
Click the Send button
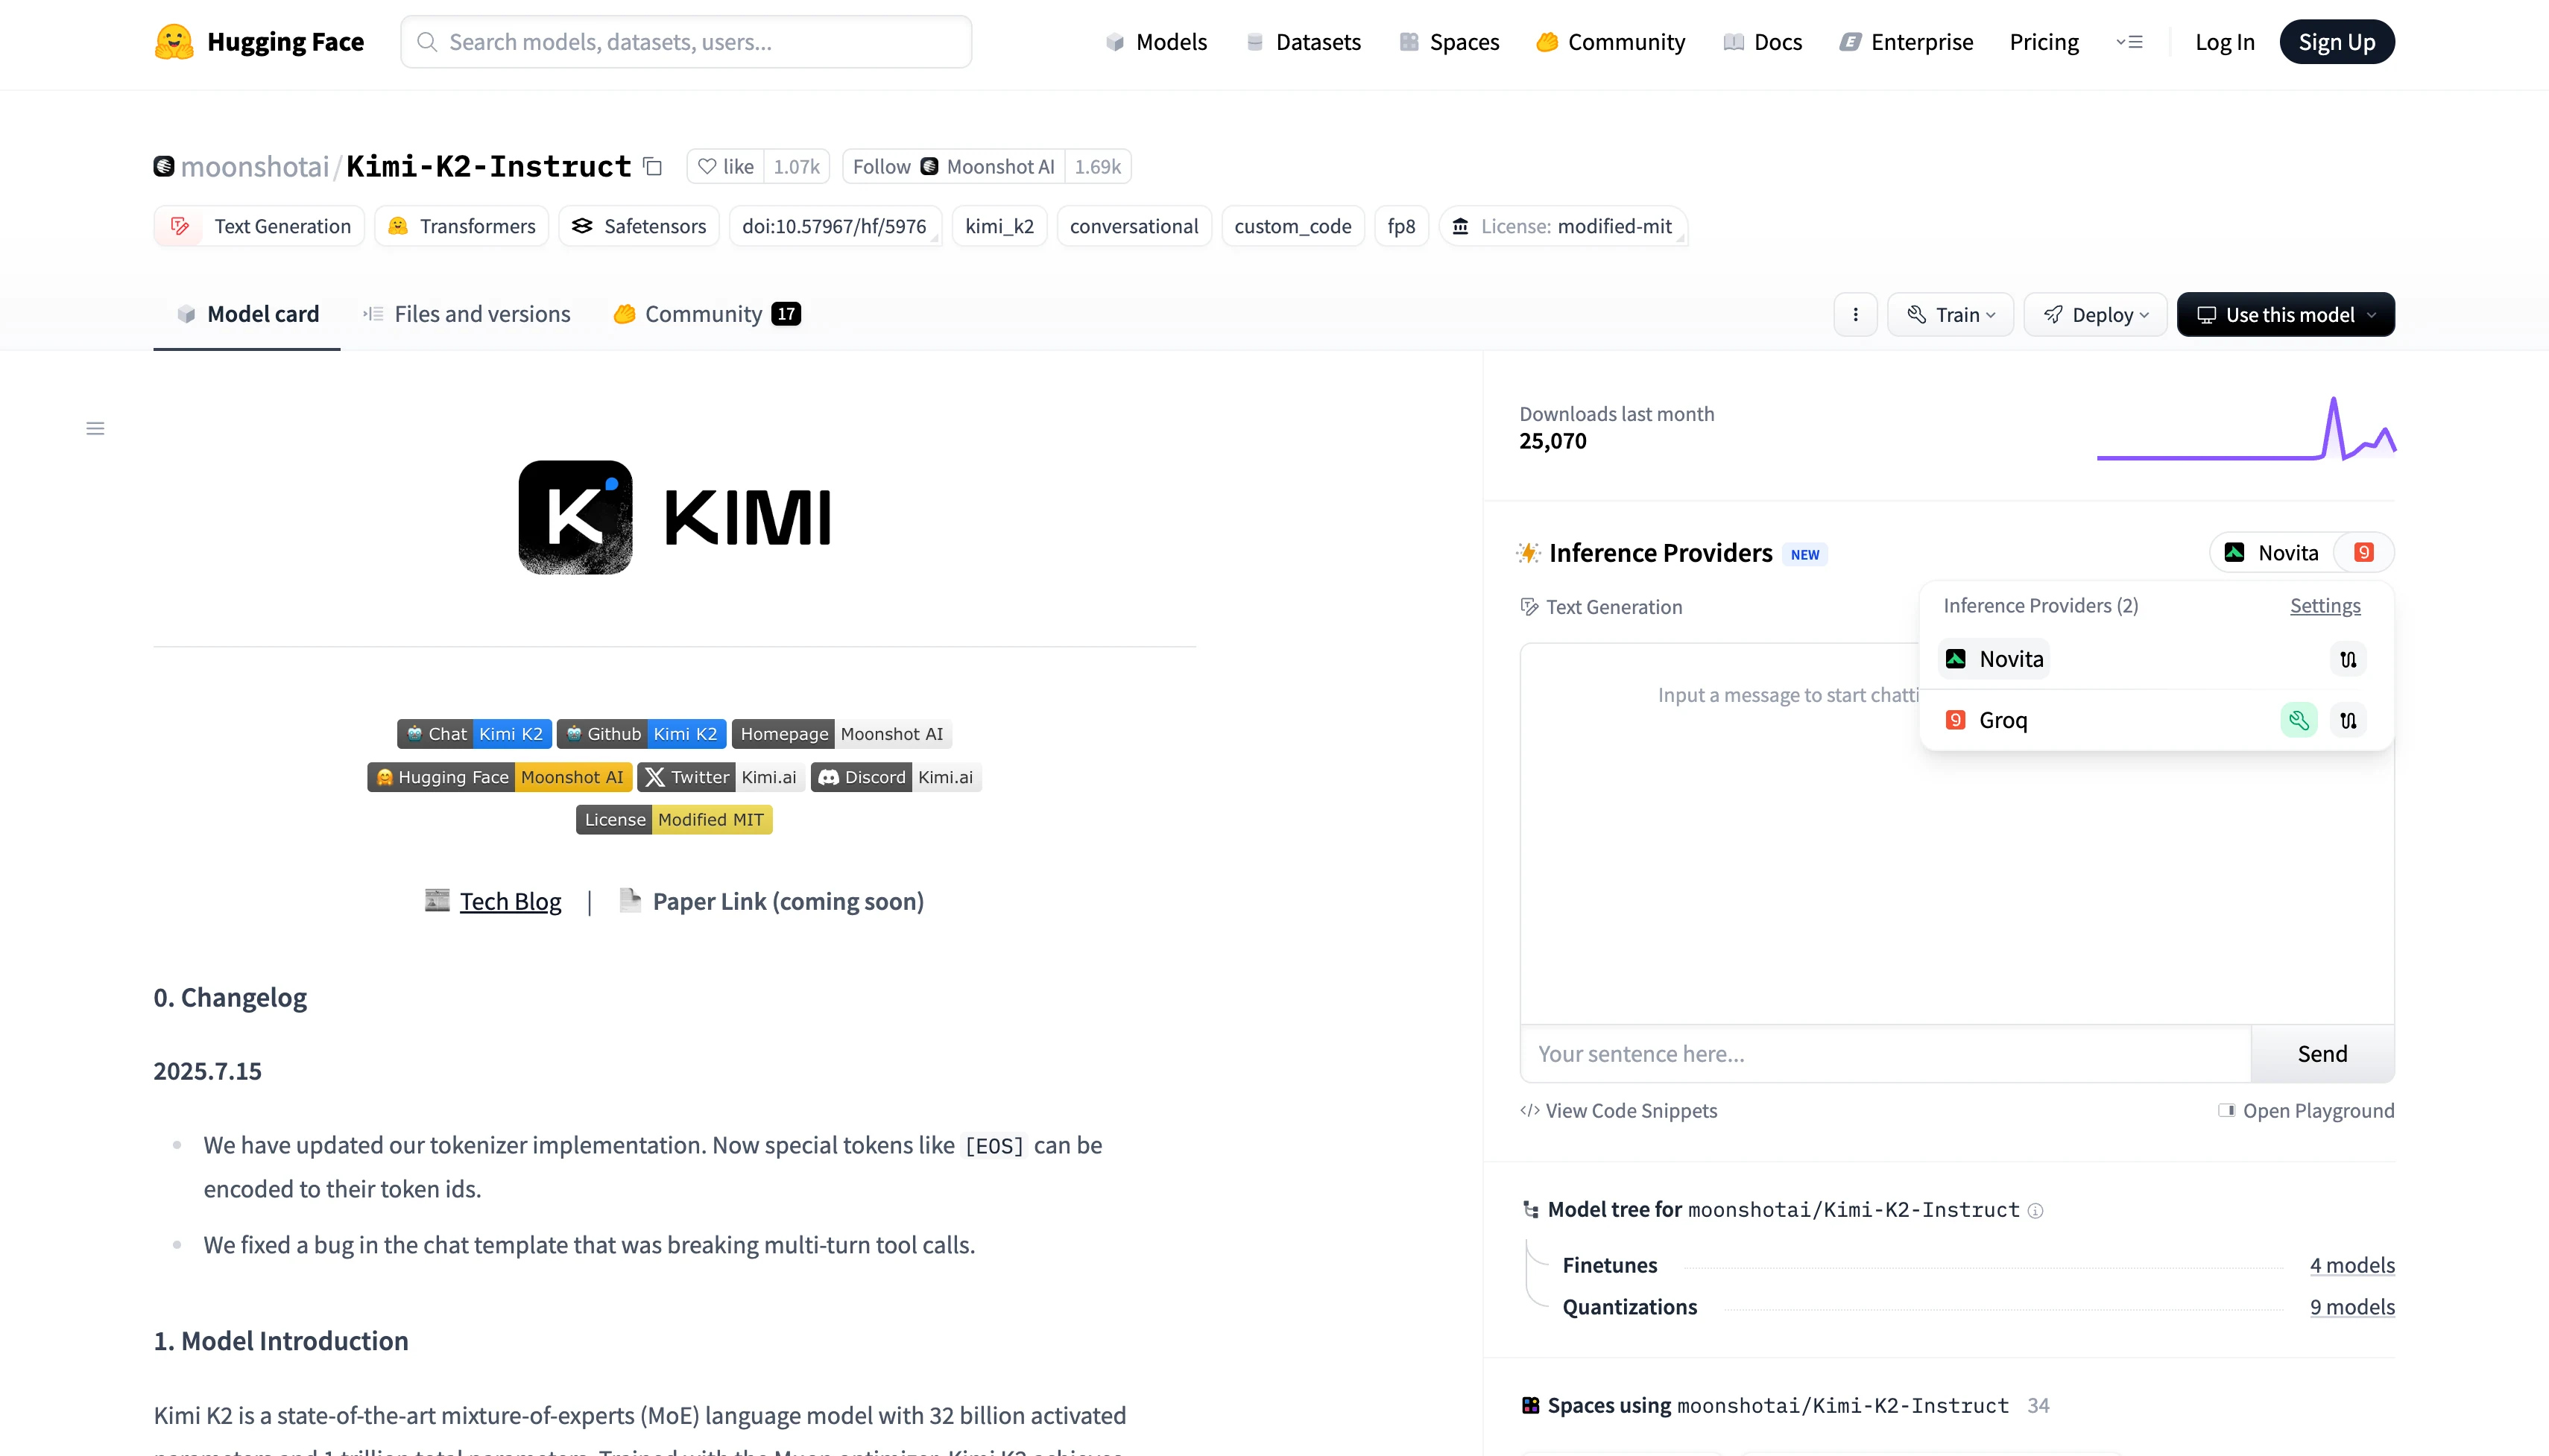pos(2322,1054)
